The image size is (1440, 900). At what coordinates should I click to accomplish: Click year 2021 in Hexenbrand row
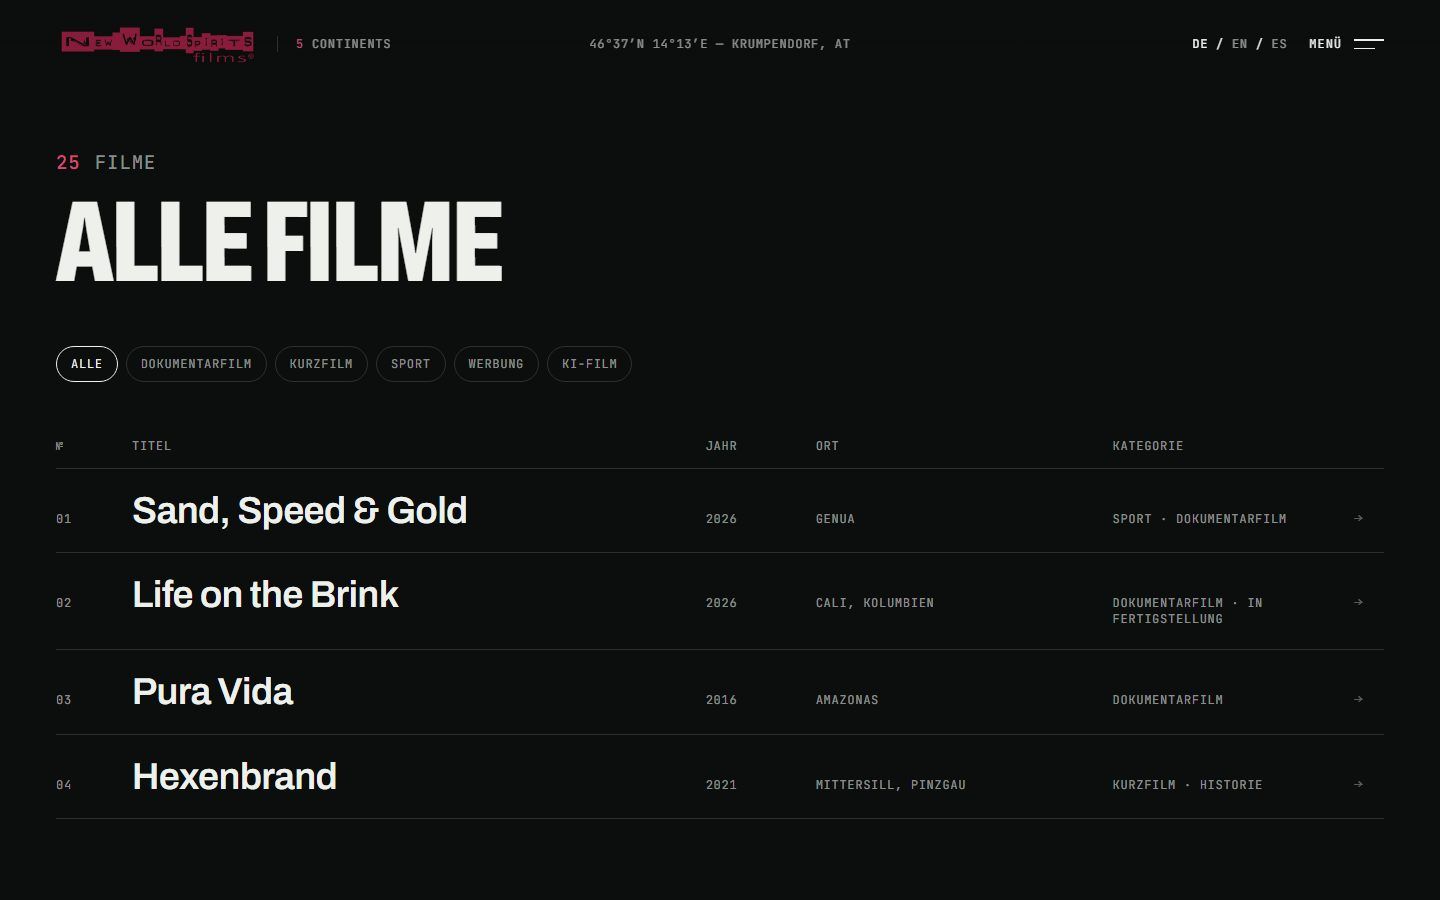pyautogui.click(x=721, y=785)
